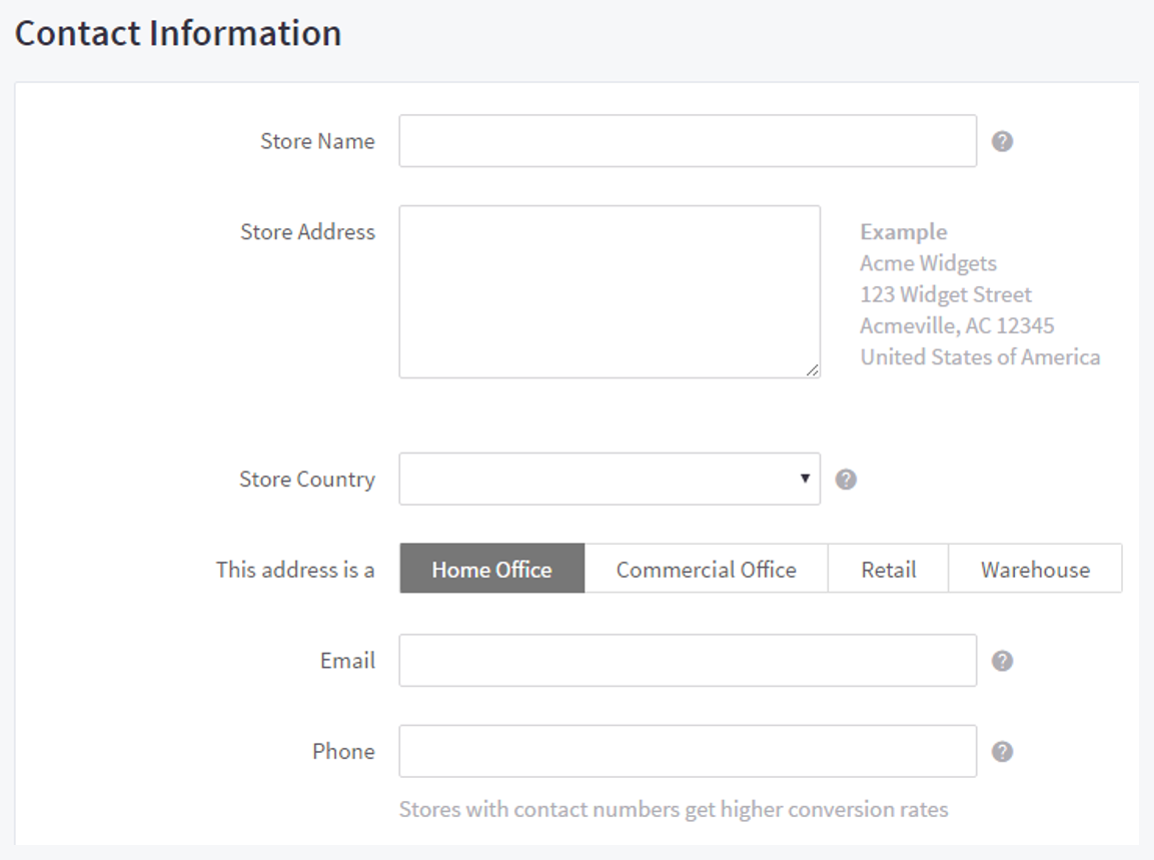
Task: Click the This address is a label
Action: pyautogui.click(x=295, y=569)
